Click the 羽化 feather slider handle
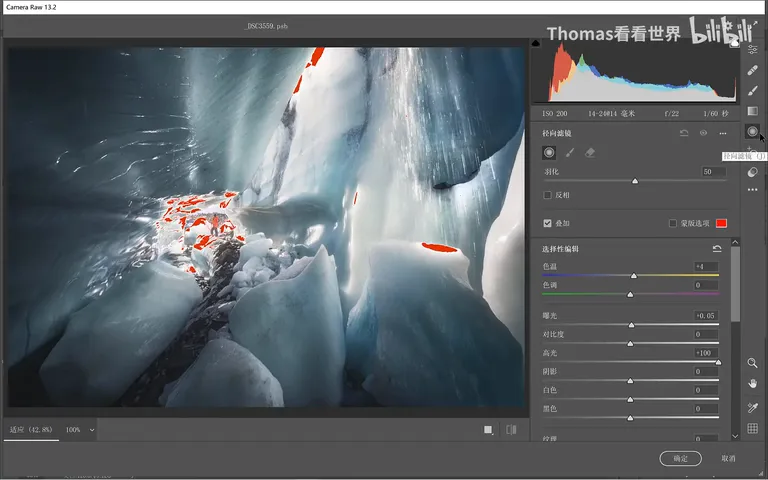This screenshot has height=480, width=768. pos(635,181)
